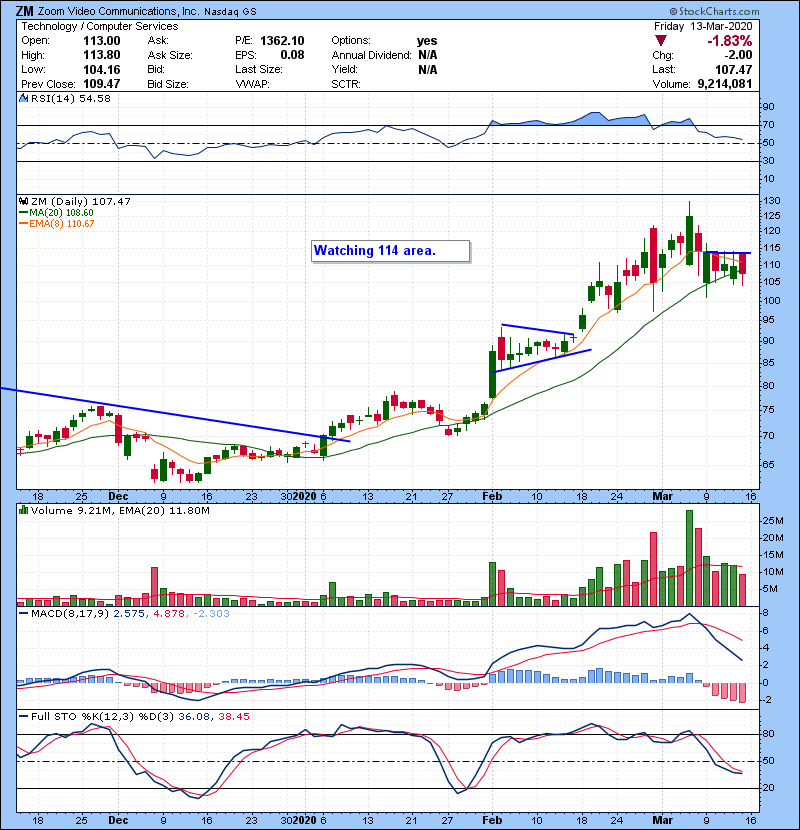Click the High value 113.80
The image size is (800, 830).
[x=102, y=55]
